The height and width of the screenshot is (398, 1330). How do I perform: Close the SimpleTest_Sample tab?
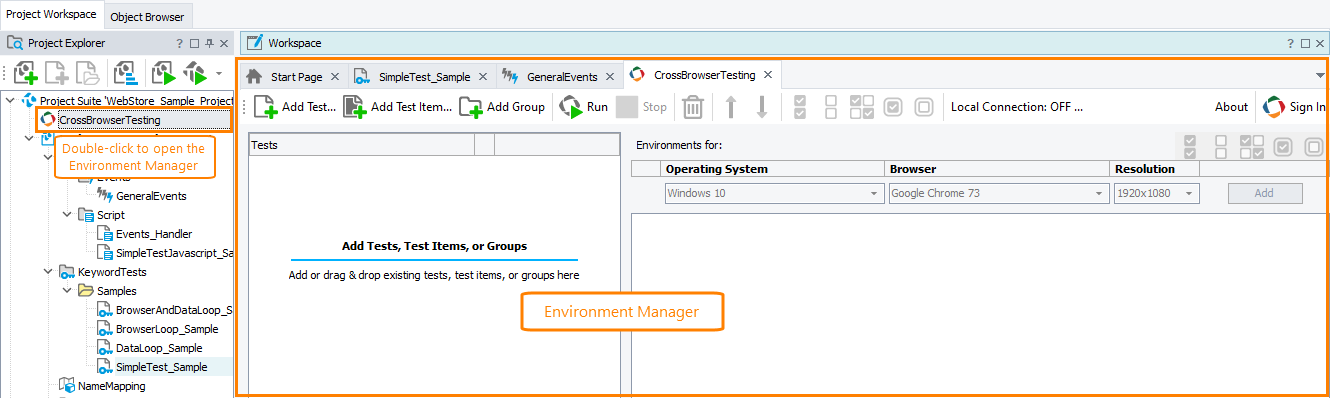click(x=484, y=76)
